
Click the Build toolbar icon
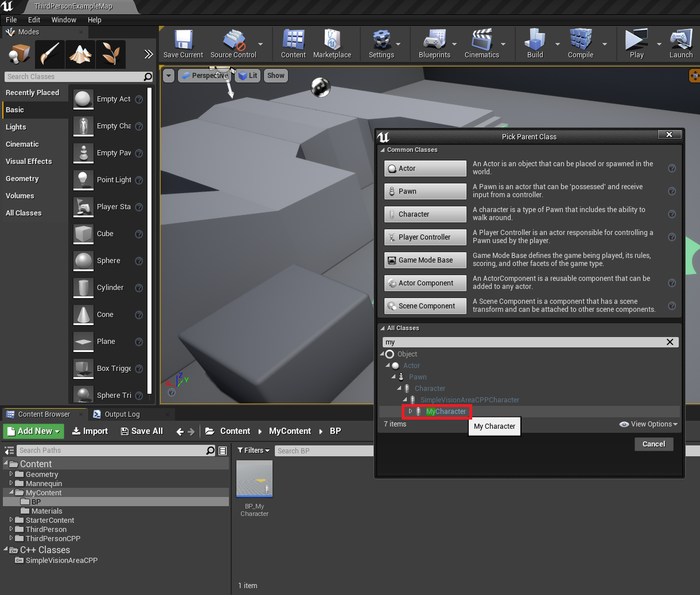coord(535,41)
